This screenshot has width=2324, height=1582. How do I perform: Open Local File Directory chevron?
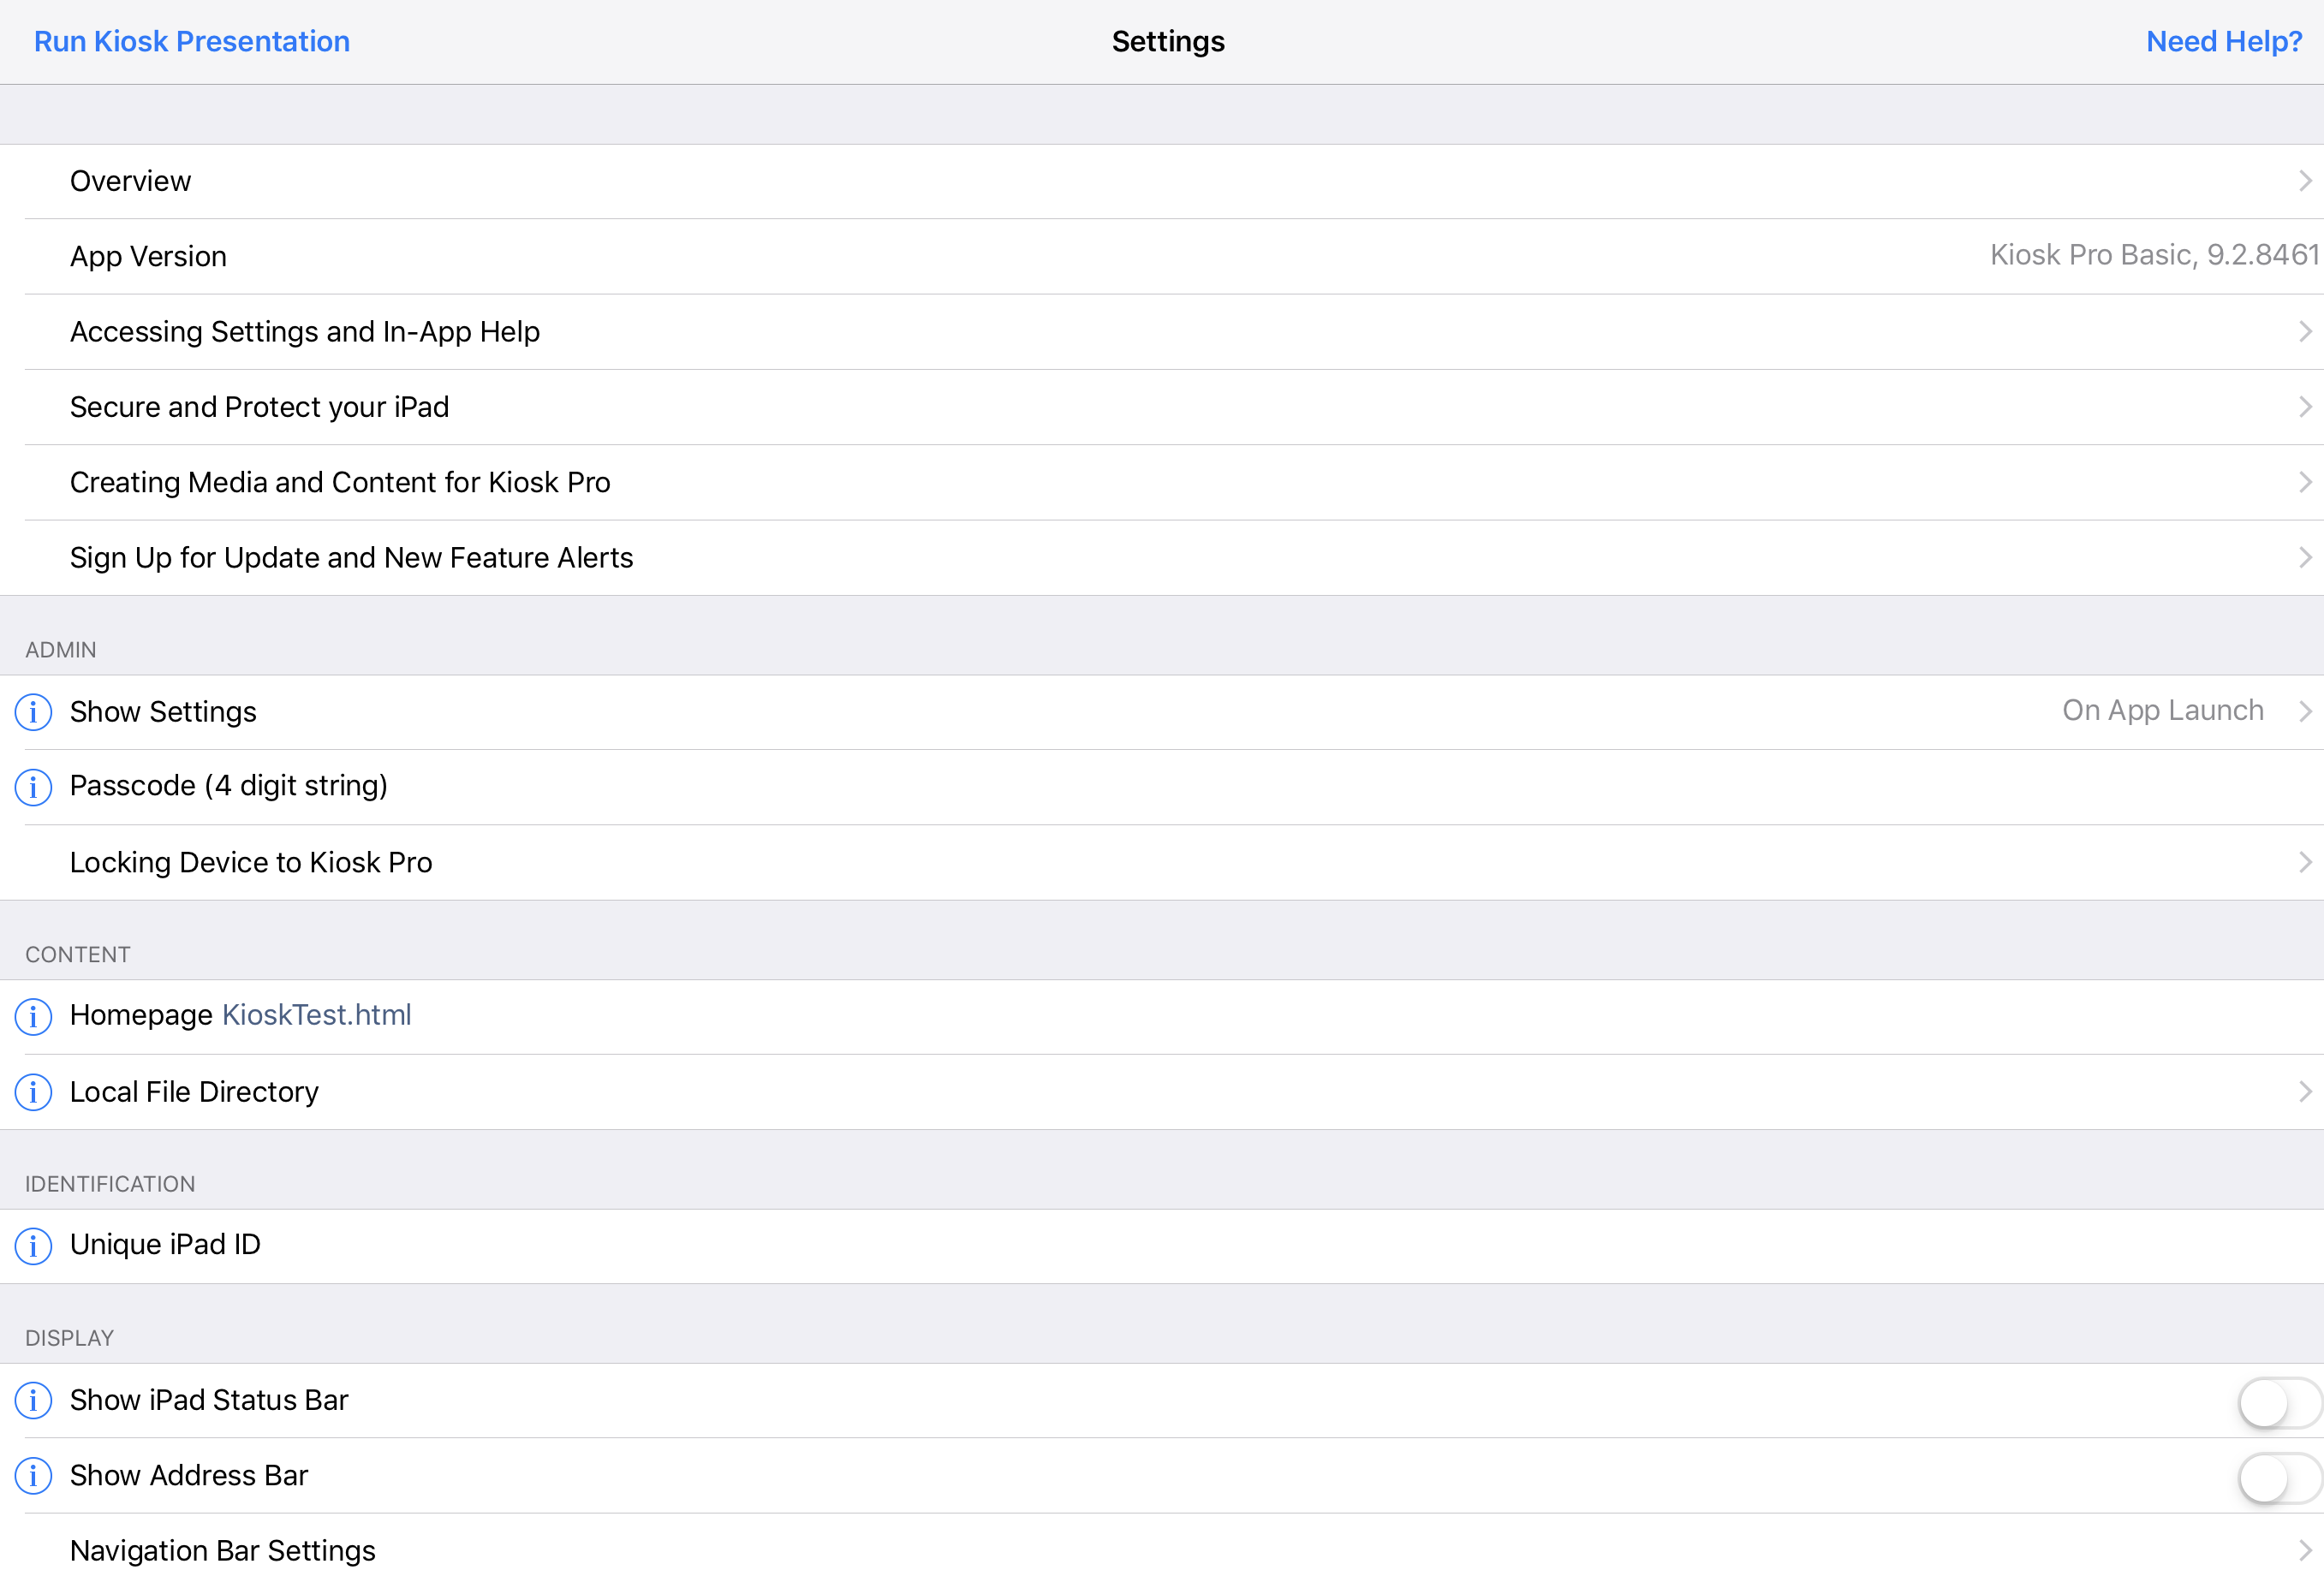point(2304,1092)
